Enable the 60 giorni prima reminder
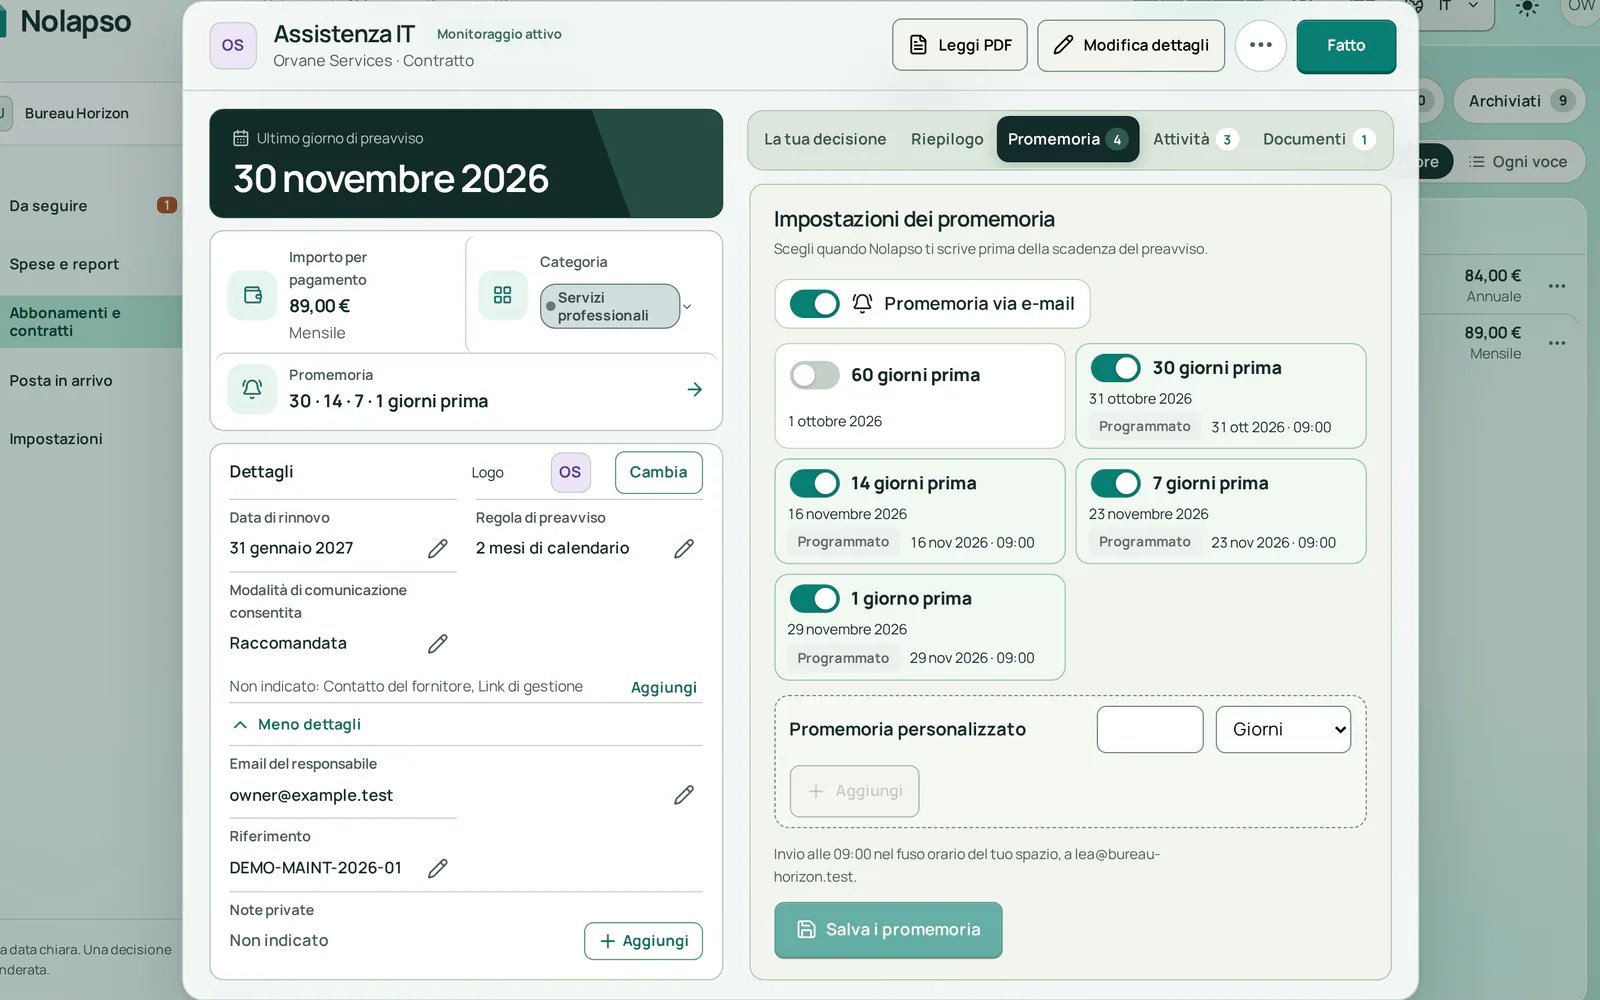Screen dimensions: 1600x1000 tap(814, 375)
